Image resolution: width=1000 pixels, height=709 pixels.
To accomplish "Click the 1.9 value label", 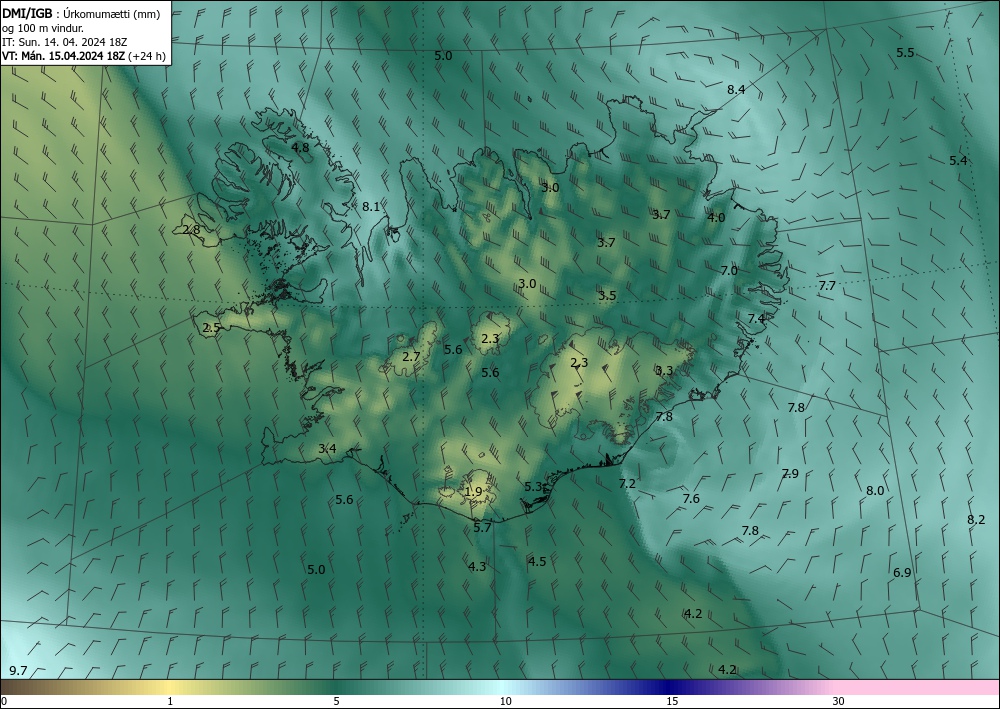I will pos(473,492).
